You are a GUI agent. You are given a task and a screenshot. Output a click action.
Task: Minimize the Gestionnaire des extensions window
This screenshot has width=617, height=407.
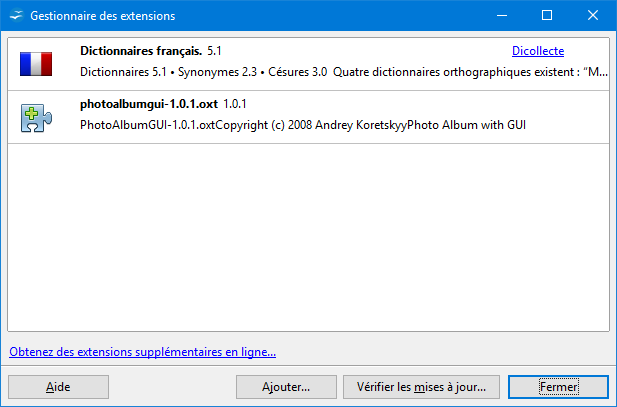(502, 15)
